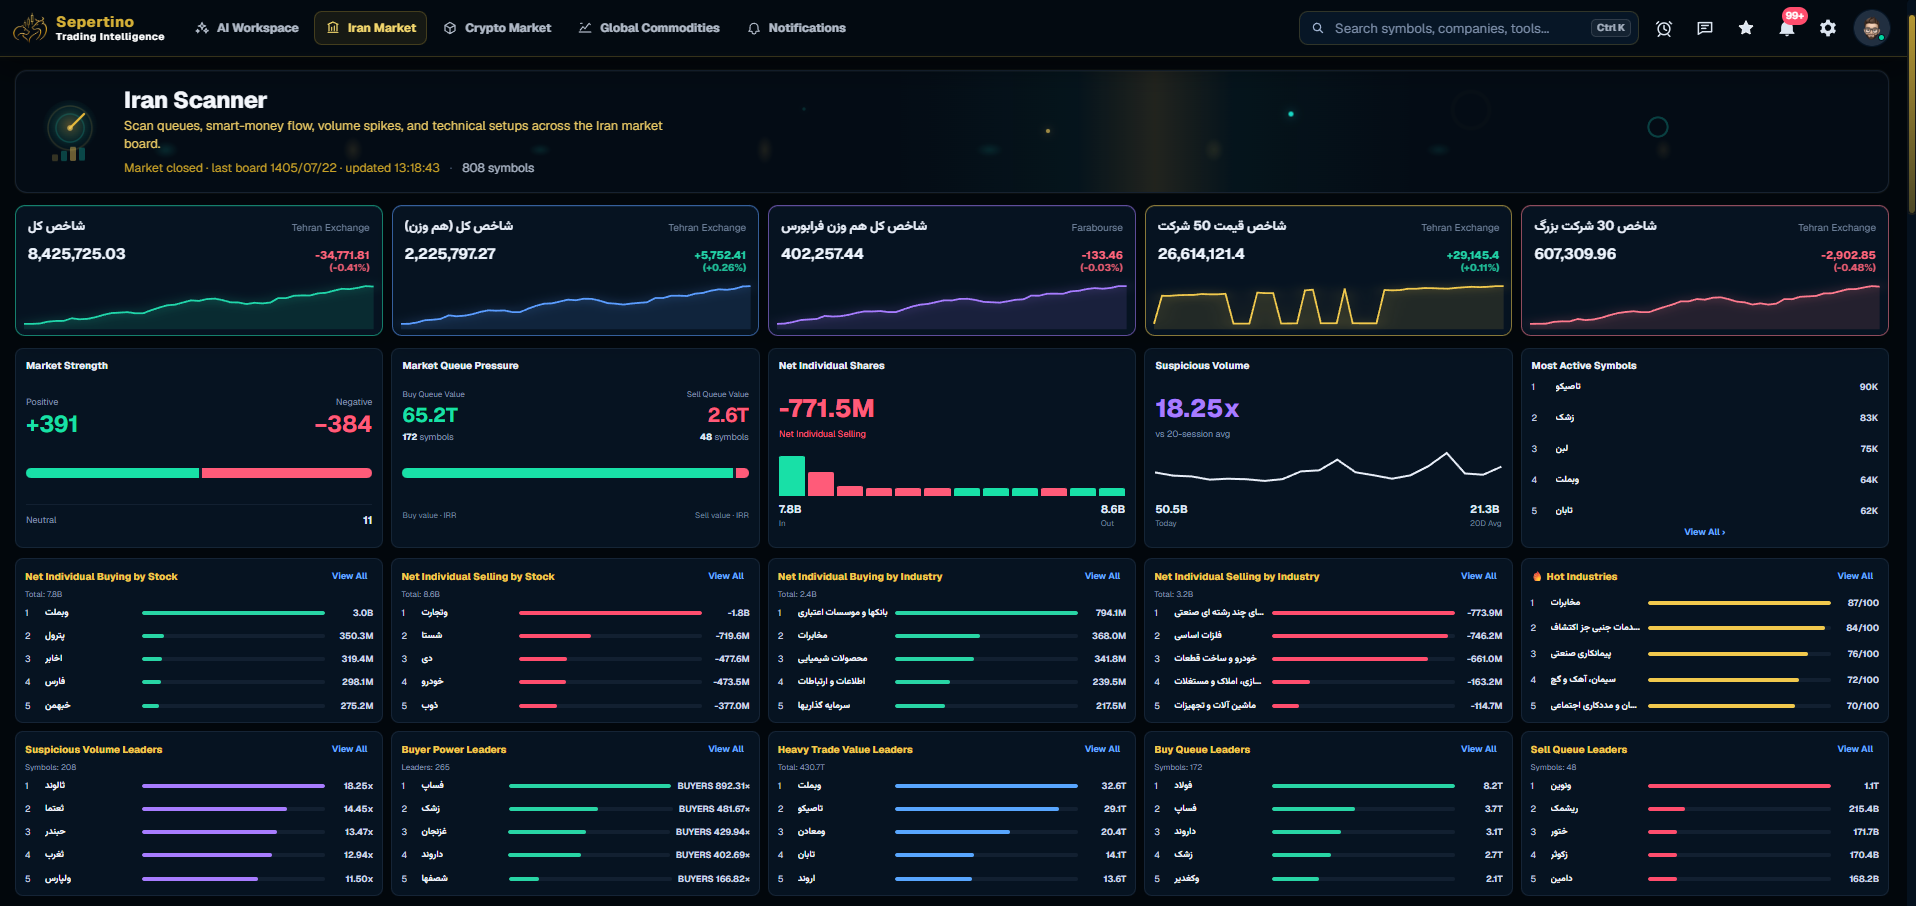Viewport: 1916px width, 906px height.
Task: Open the alarm clock icon in top bar
Action: point(1664,28)
